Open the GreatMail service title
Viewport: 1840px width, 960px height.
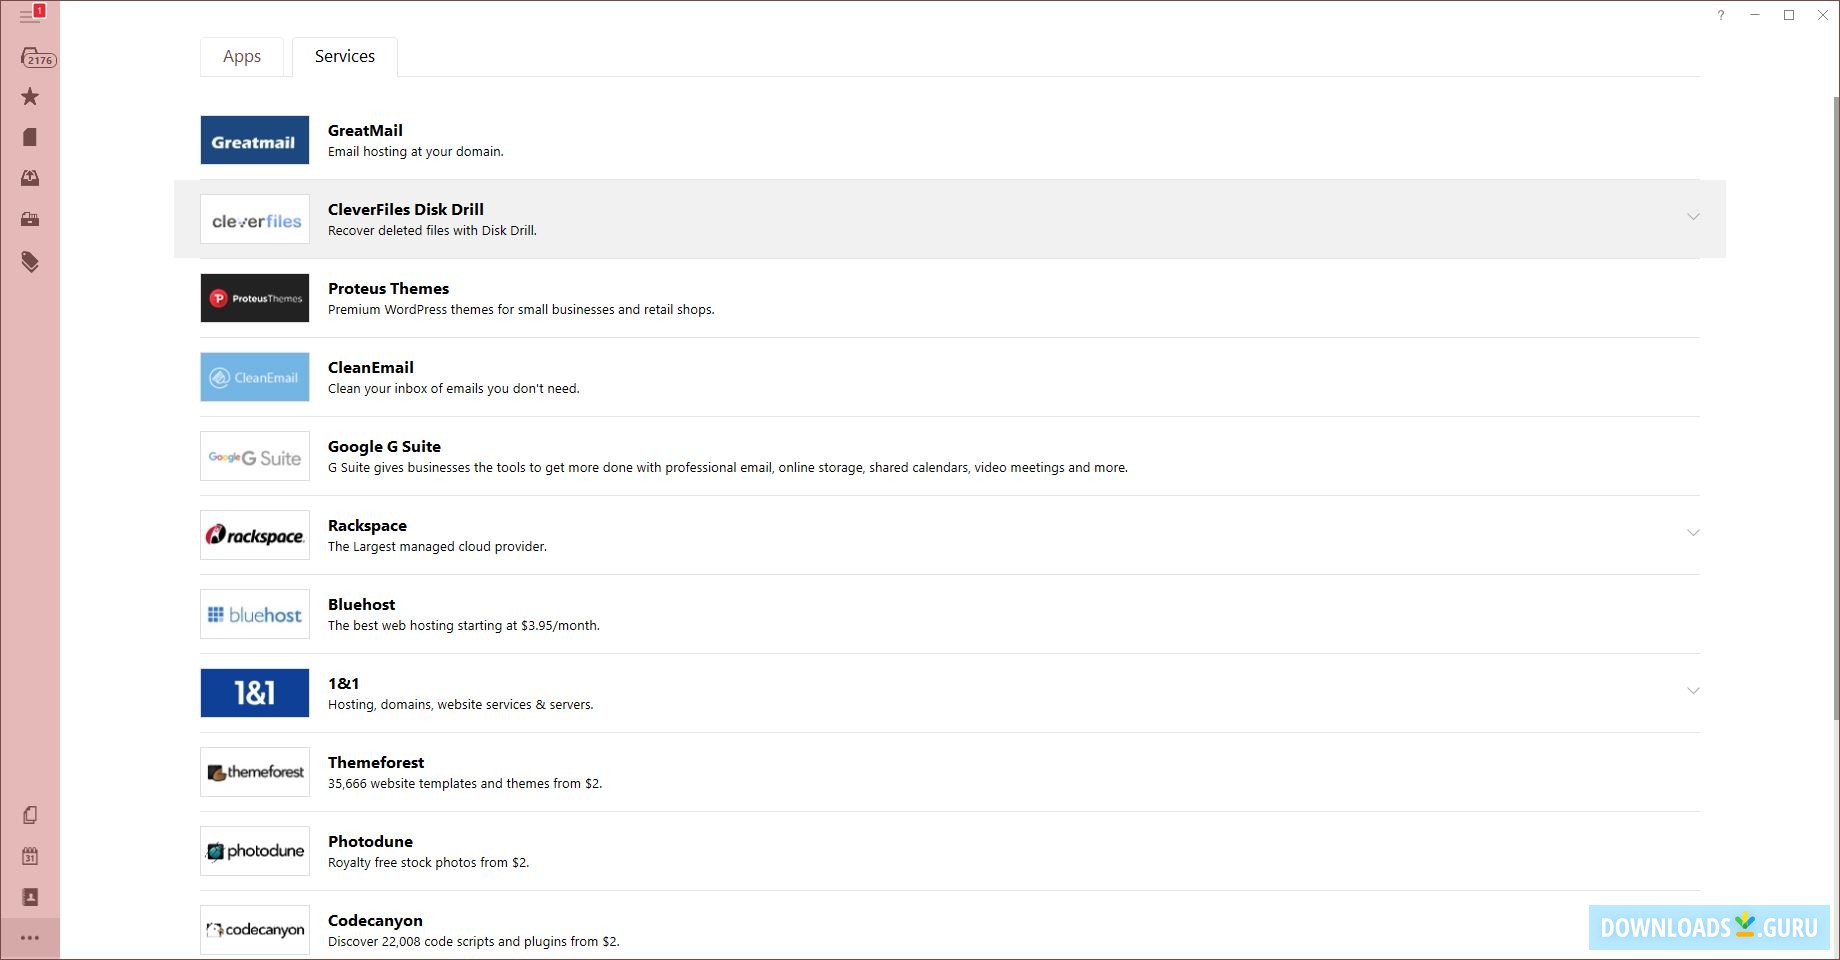tap(365, 130)
